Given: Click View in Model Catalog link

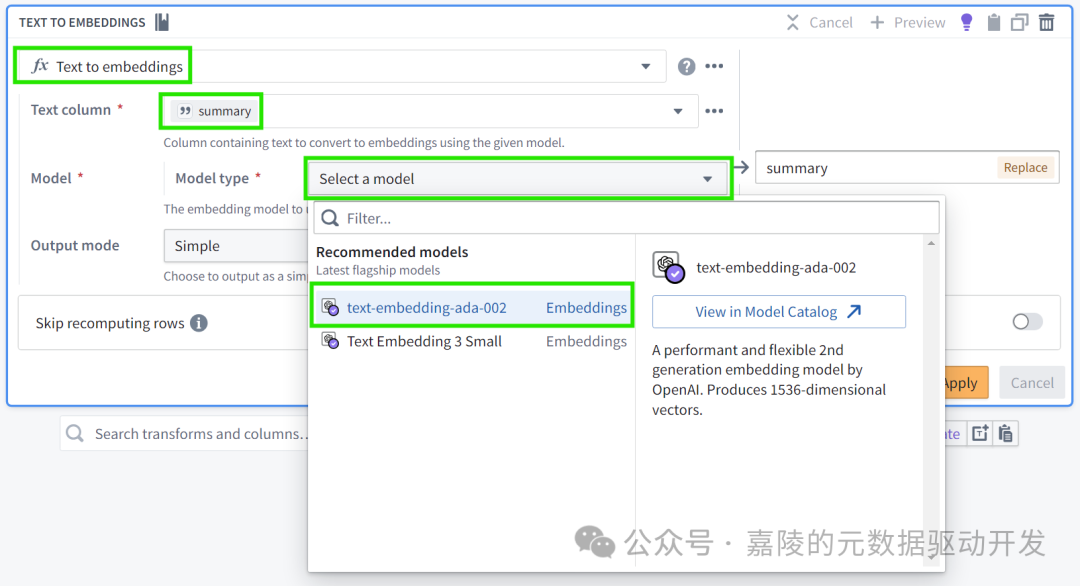Looking at the screenshot, I should tap(778, 312).
